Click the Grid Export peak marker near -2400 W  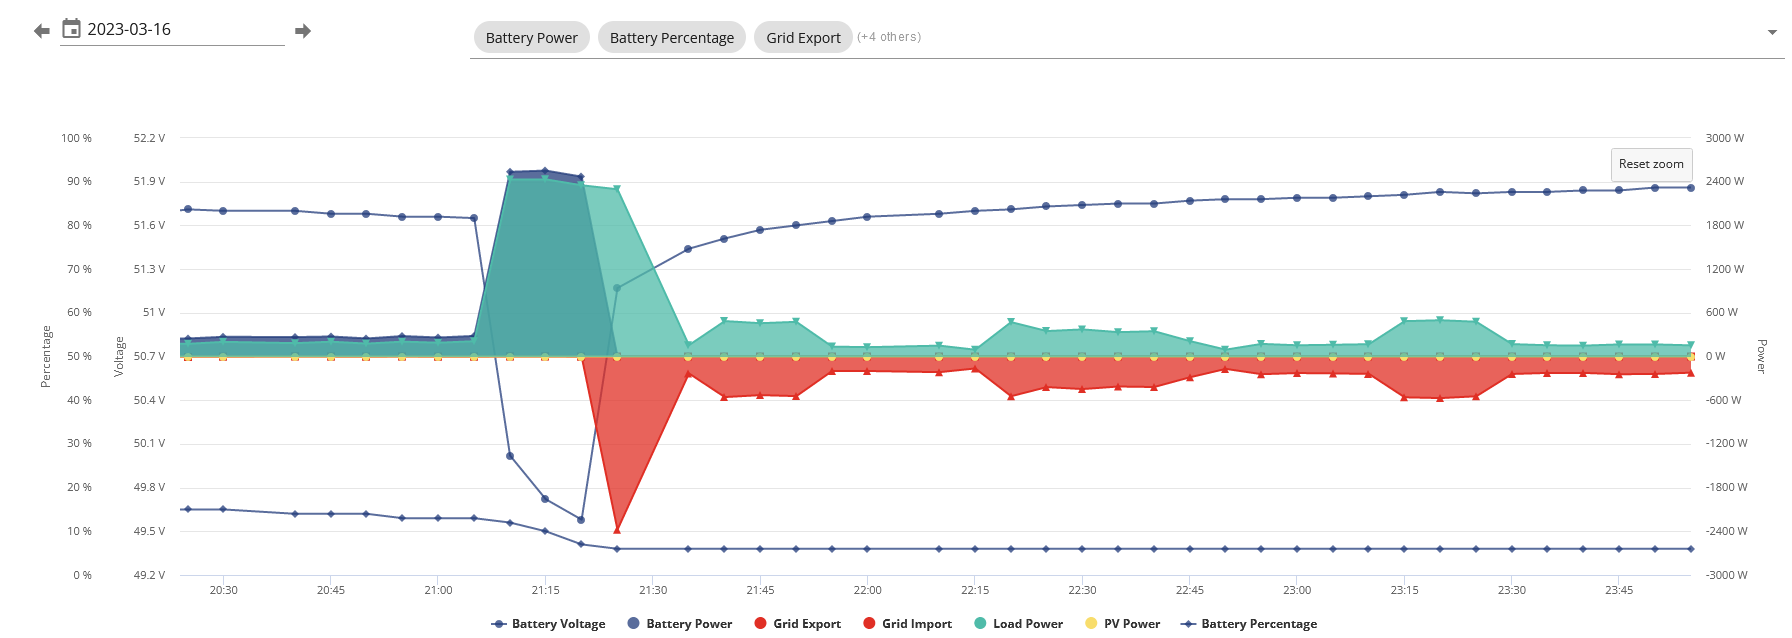617,529
